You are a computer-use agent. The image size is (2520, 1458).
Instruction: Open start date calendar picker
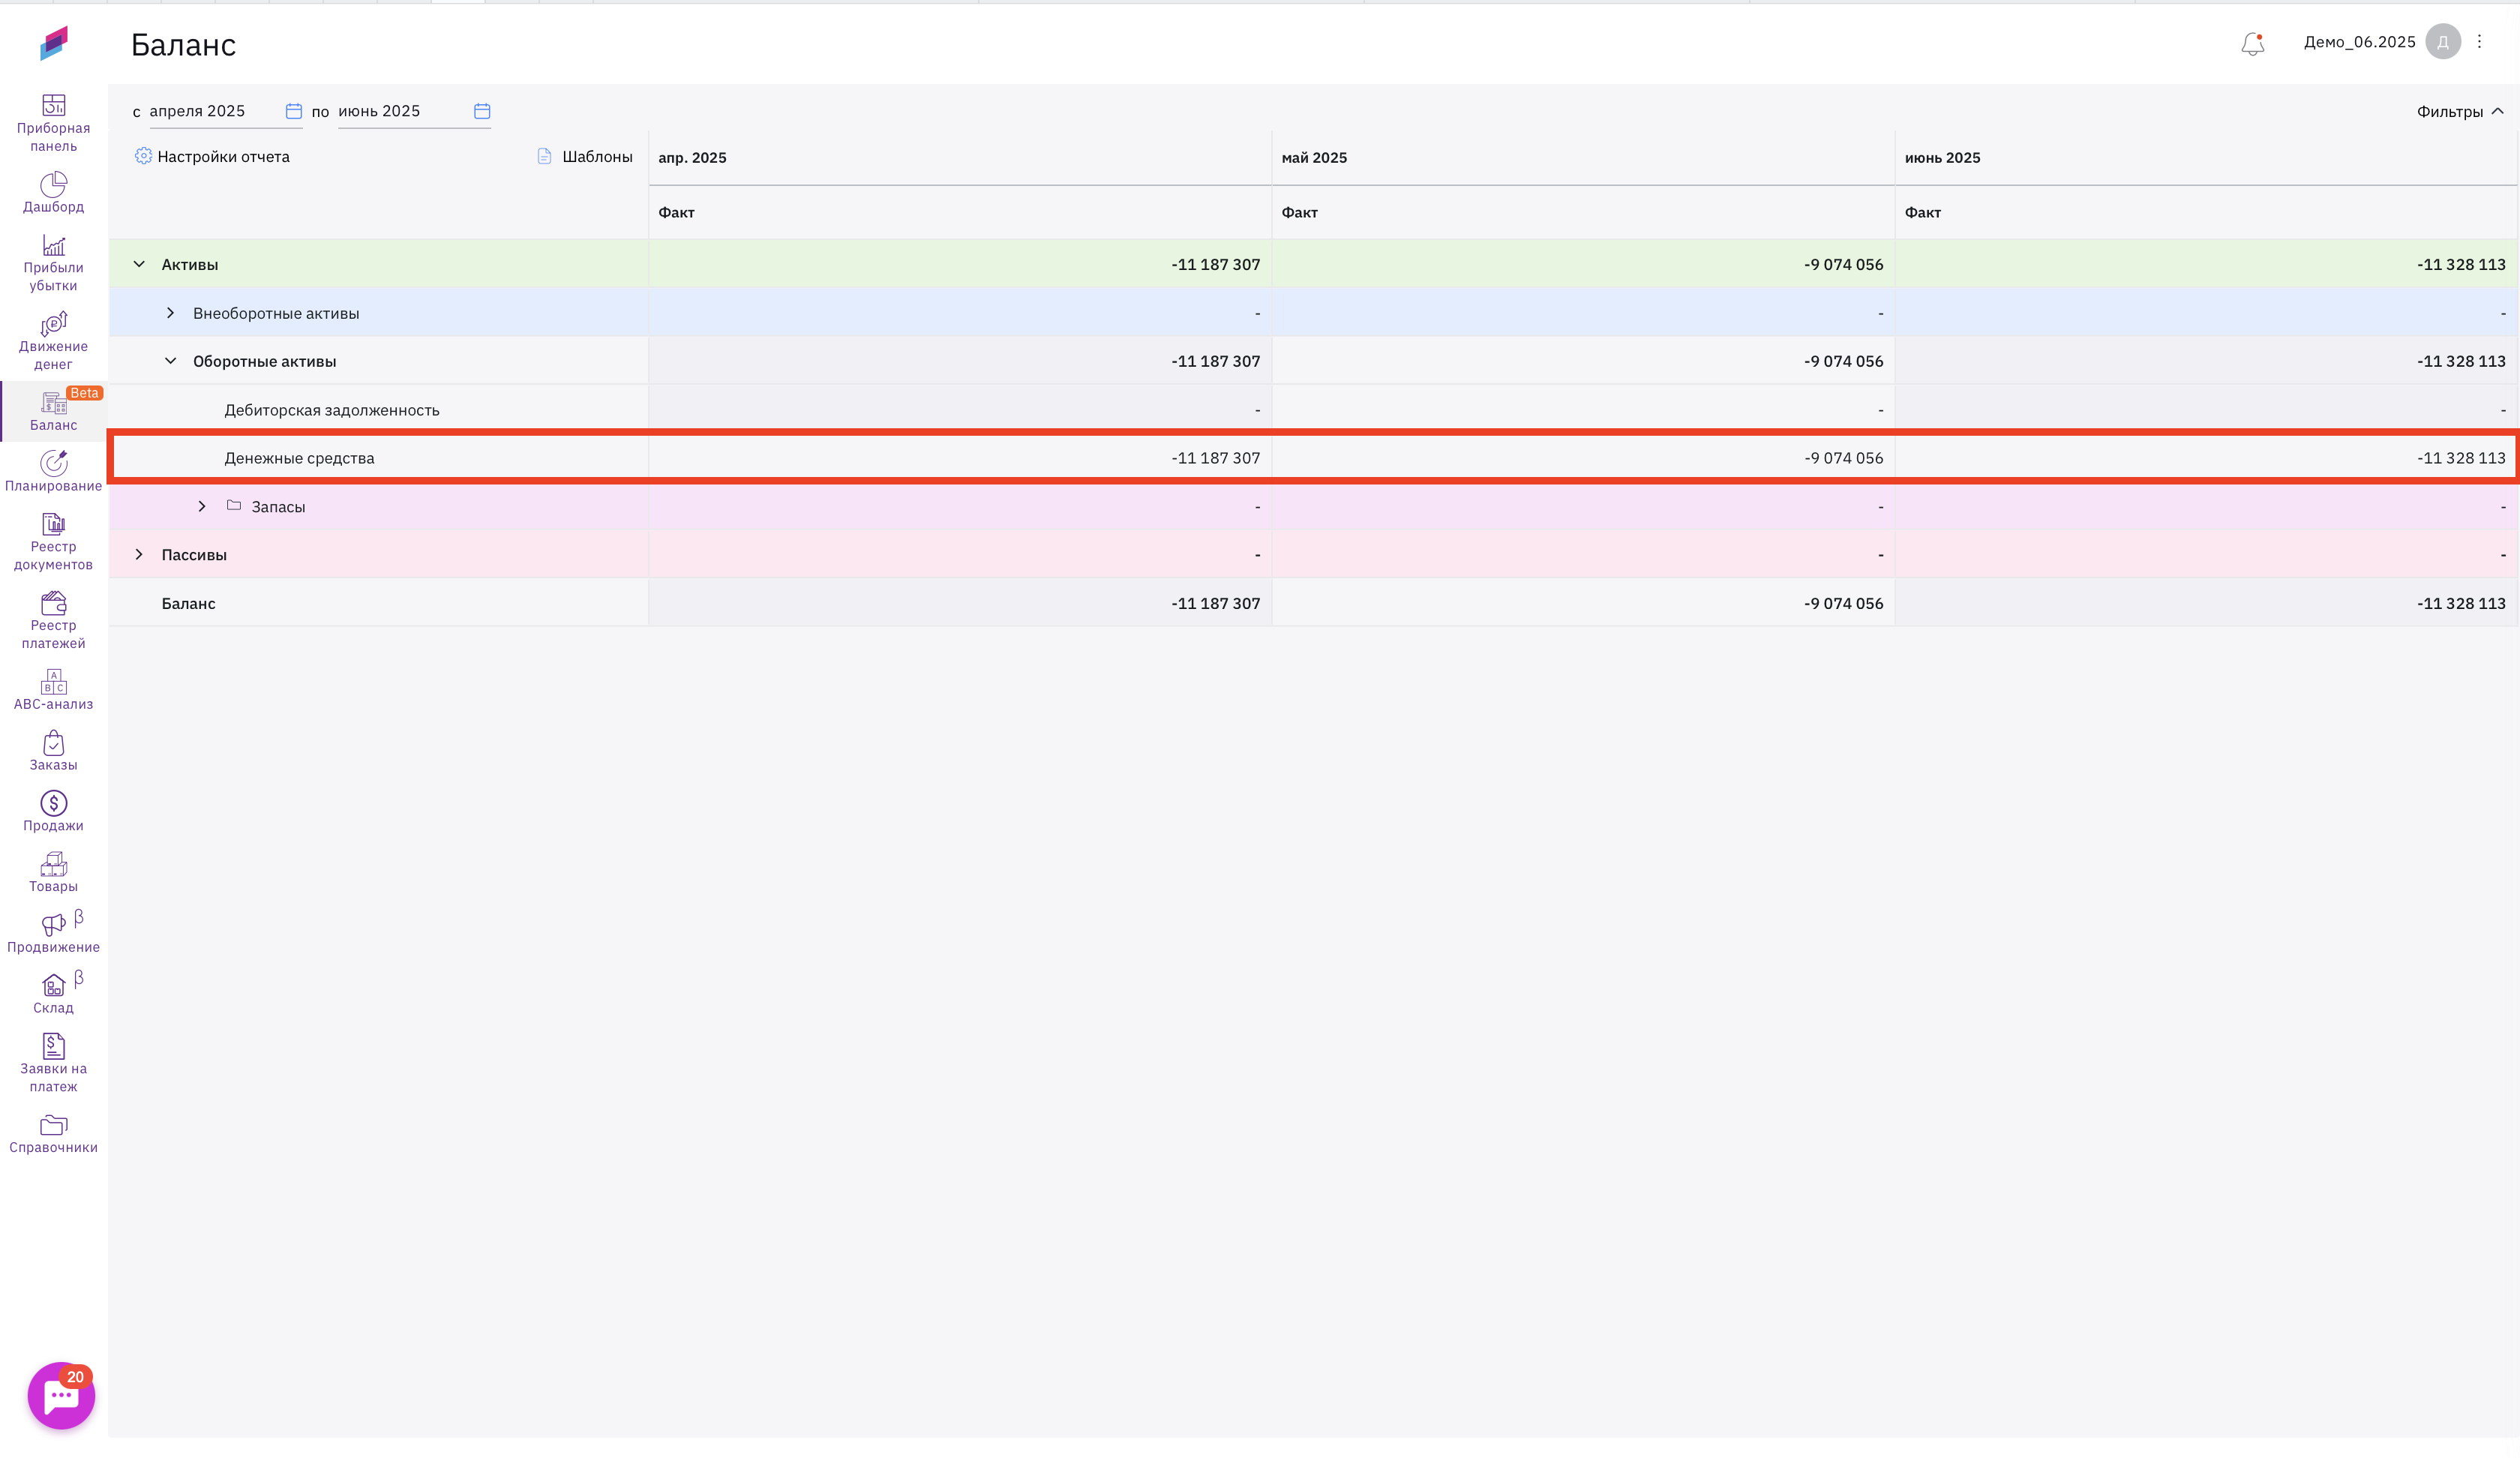click(293, 111)
